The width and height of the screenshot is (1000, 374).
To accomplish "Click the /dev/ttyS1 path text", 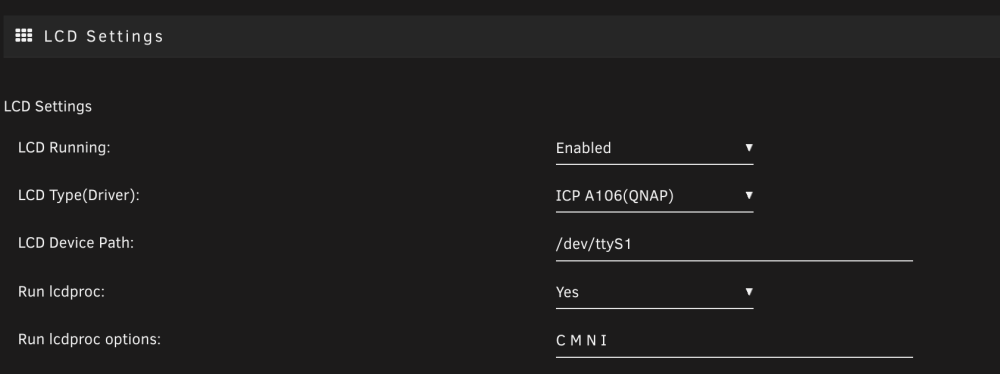I will pos(594,244).
